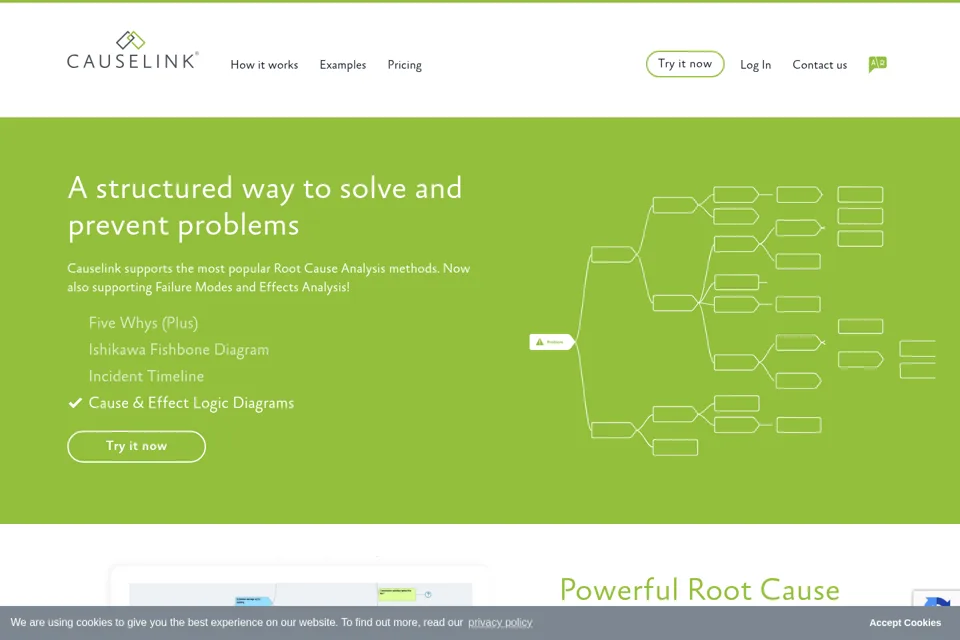Select Incident Timeline method
The height and width of the screenshot is (640, 960).
point(146,376)
